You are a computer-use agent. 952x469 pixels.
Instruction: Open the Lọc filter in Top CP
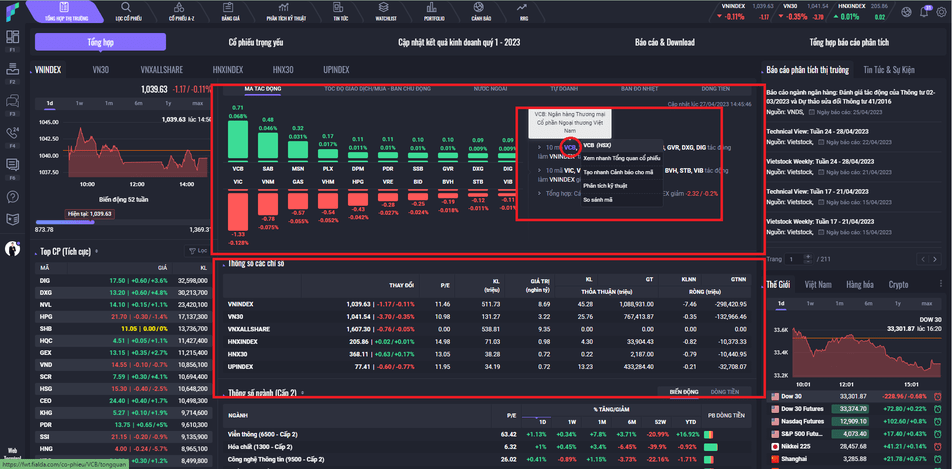click(x=198, y=251)
